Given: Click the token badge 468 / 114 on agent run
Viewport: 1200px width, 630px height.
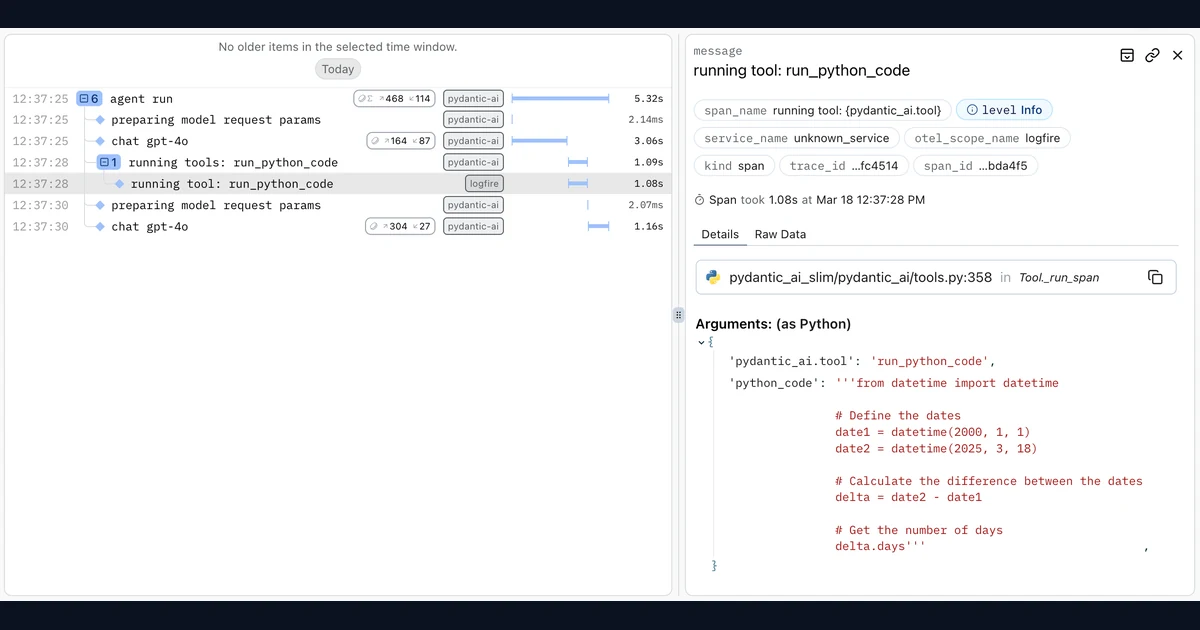Looking at the screenshot, I should click(x=395, y=99).
